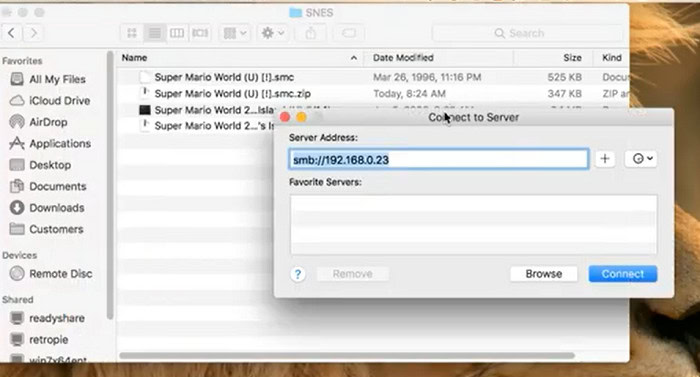700x377 pixels.
Task: Click the iCloud Drive cloud icon
Action: click(x=17, y=101)
